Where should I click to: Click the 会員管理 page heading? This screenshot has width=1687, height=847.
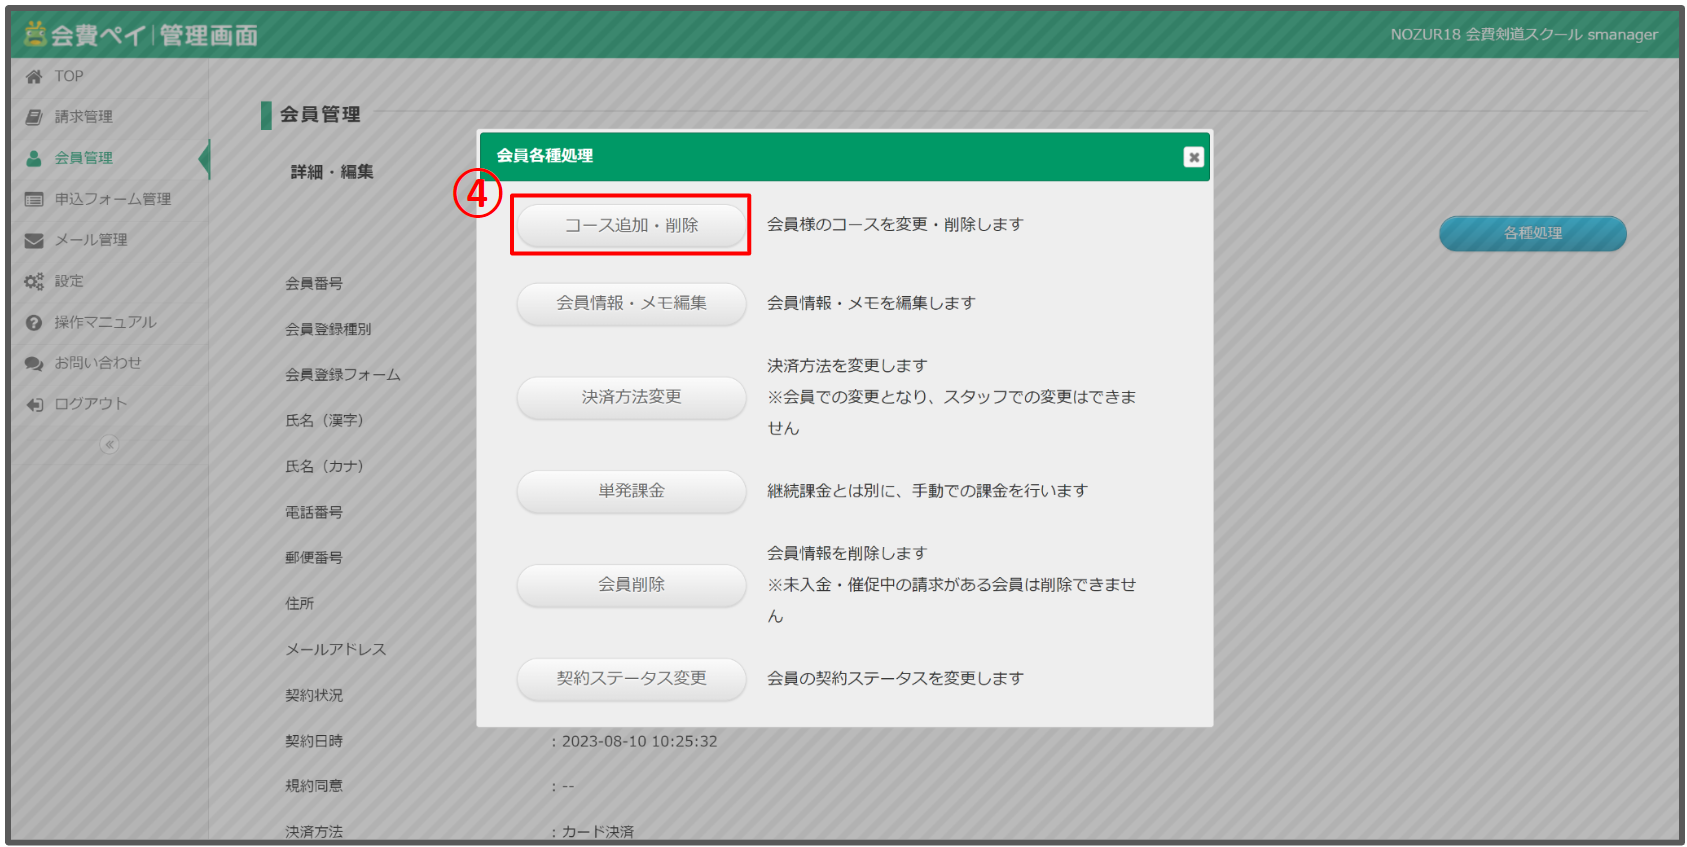click(320, 115)
